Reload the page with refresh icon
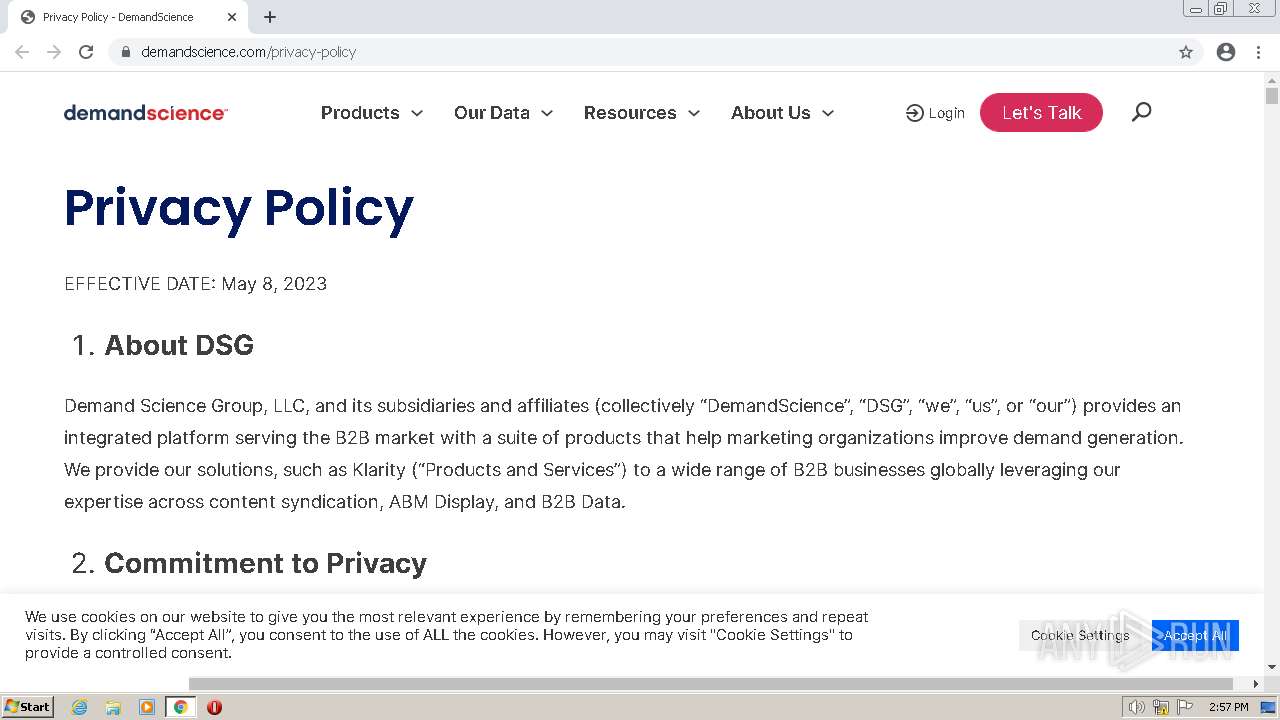The image size is (1280, 720). [86, 52]
